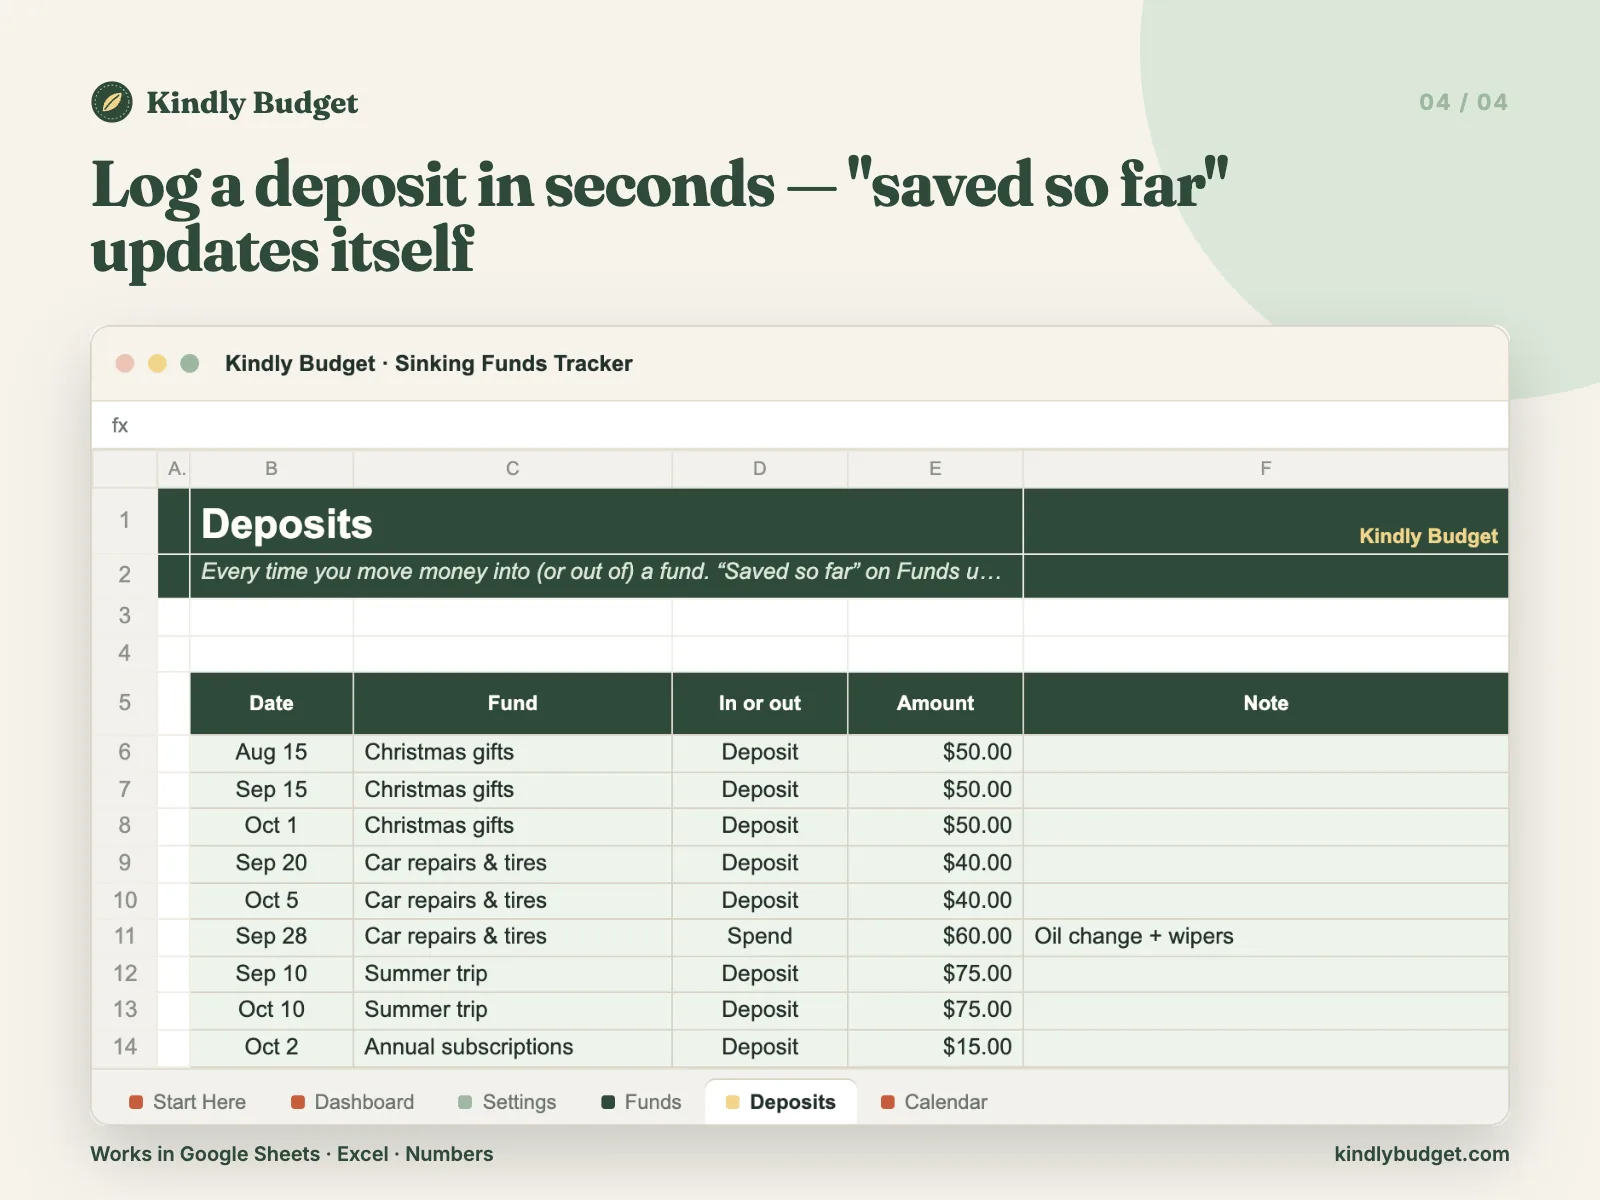Select the 'Annual subscriptions' fund cell
The image size is (1600, 1200).
(512, 1047)
